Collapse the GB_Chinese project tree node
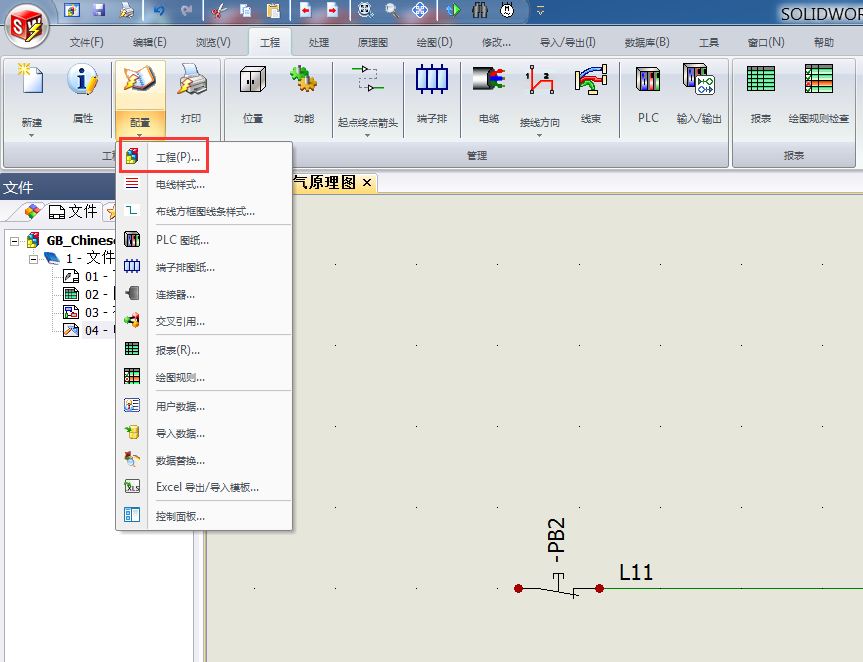 15,241
